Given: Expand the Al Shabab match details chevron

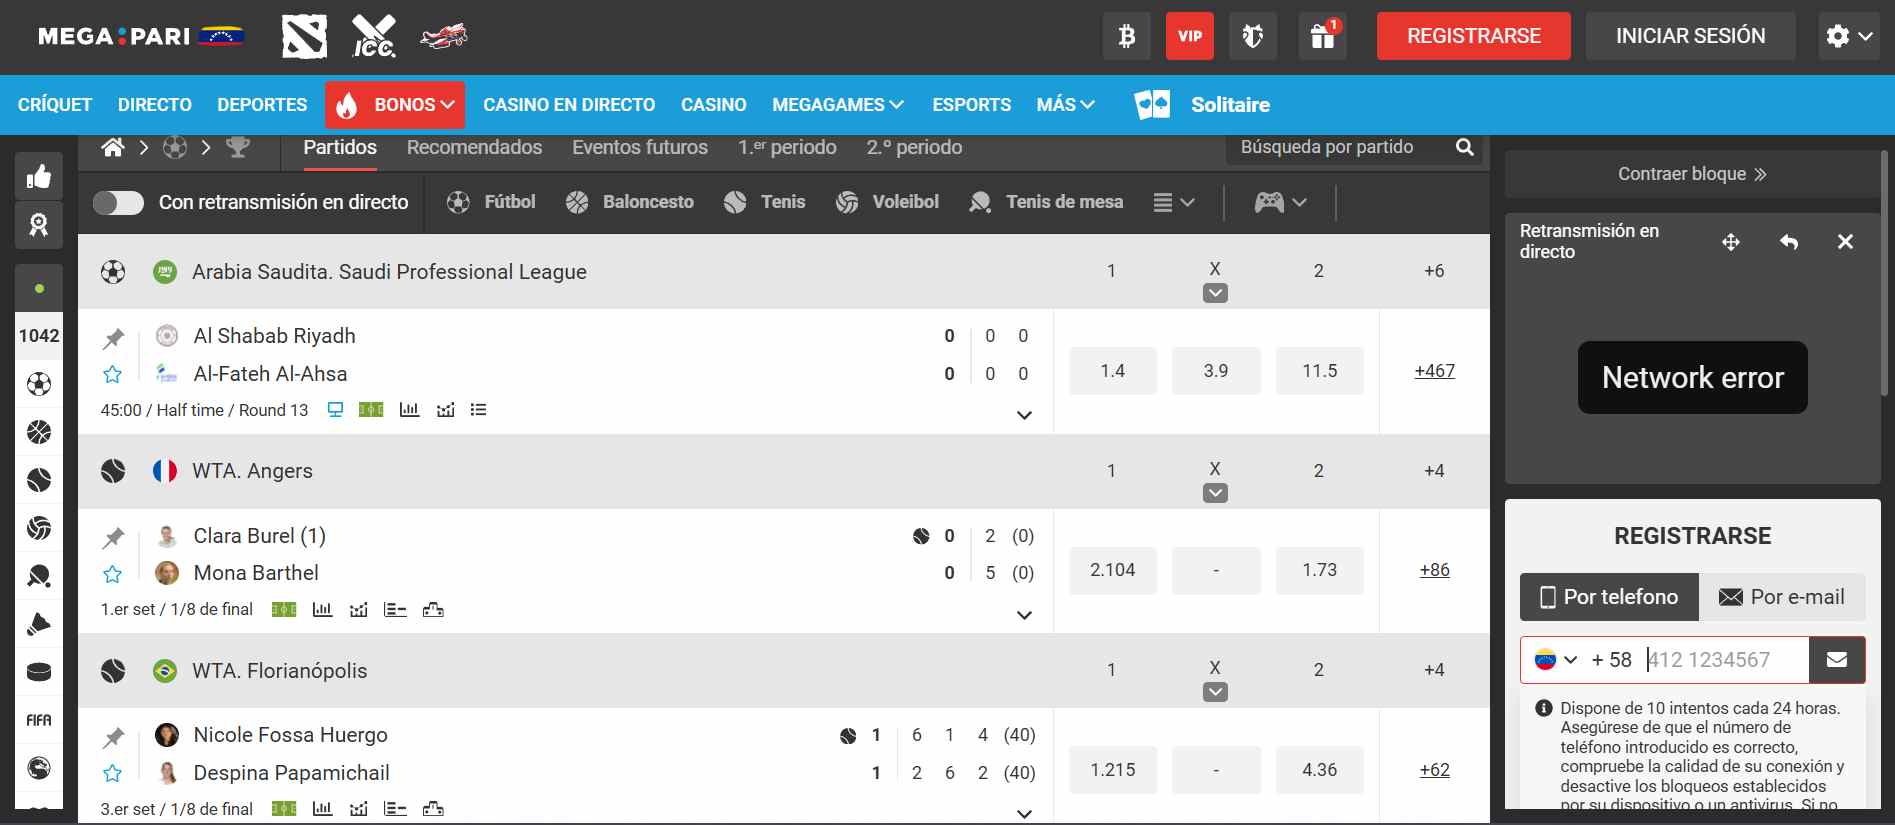Looking at the screenshot, I should (x=1024, y=415).
